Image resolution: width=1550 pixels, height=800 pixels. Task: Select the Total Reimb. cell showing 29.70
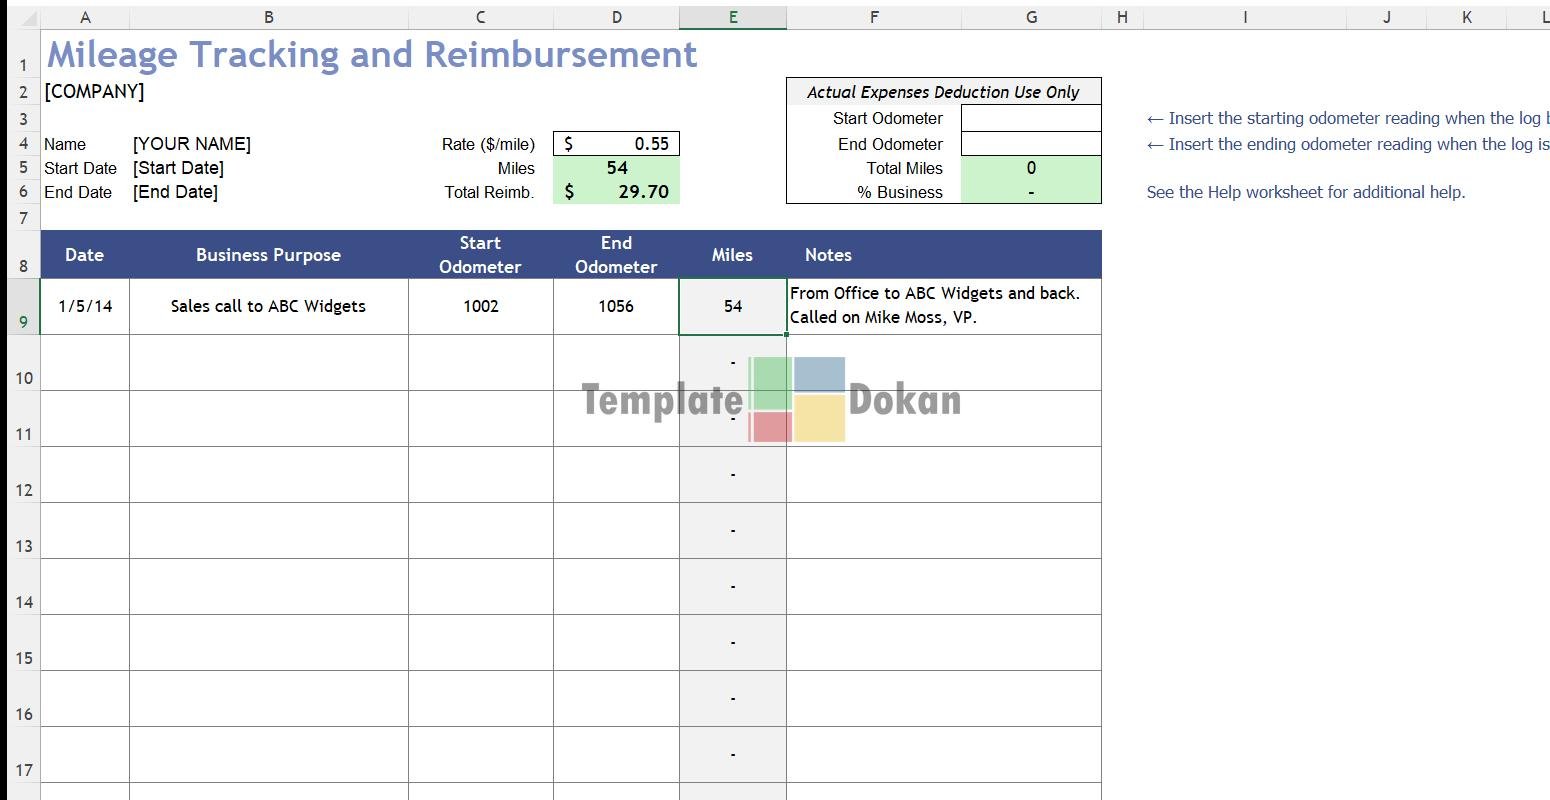616,192
